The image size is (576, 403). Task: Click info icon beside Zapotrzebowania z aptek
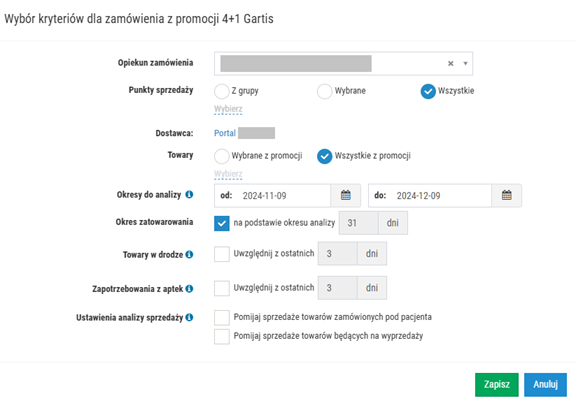click(x=189, y=289)
